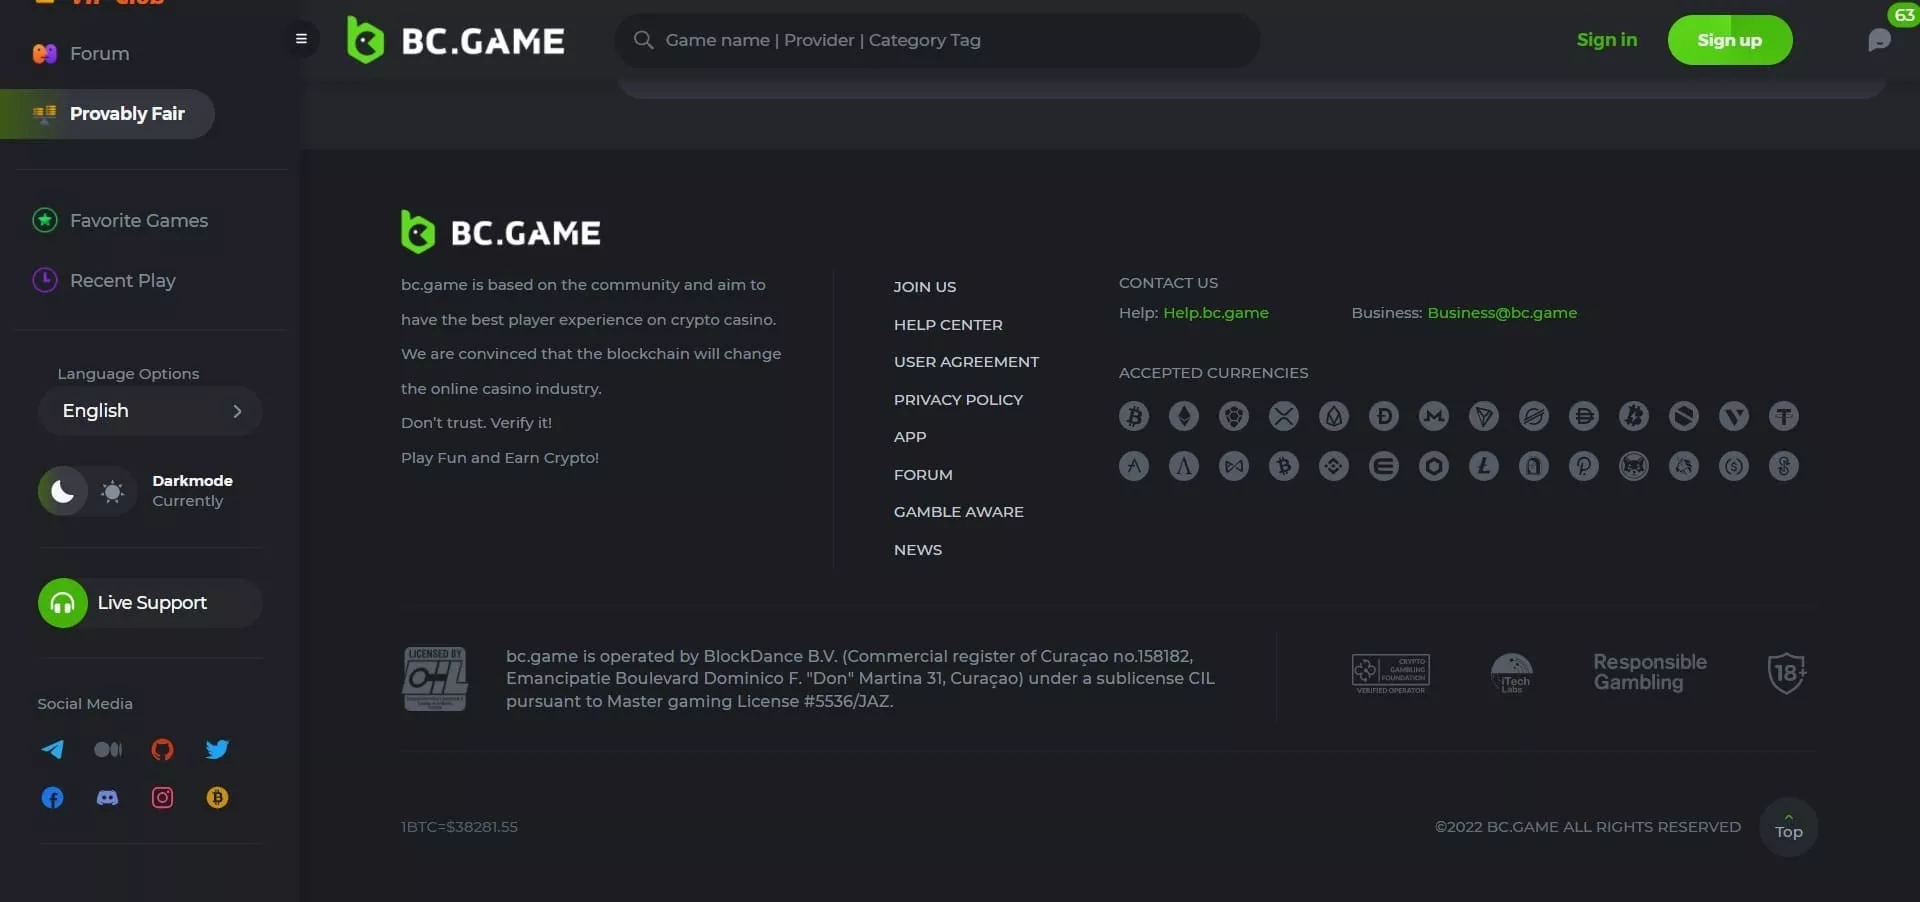Open Favorite Games in sidebar
Image resolution: width=1920 pixels, height=902 pixels.
click(138, 221)
